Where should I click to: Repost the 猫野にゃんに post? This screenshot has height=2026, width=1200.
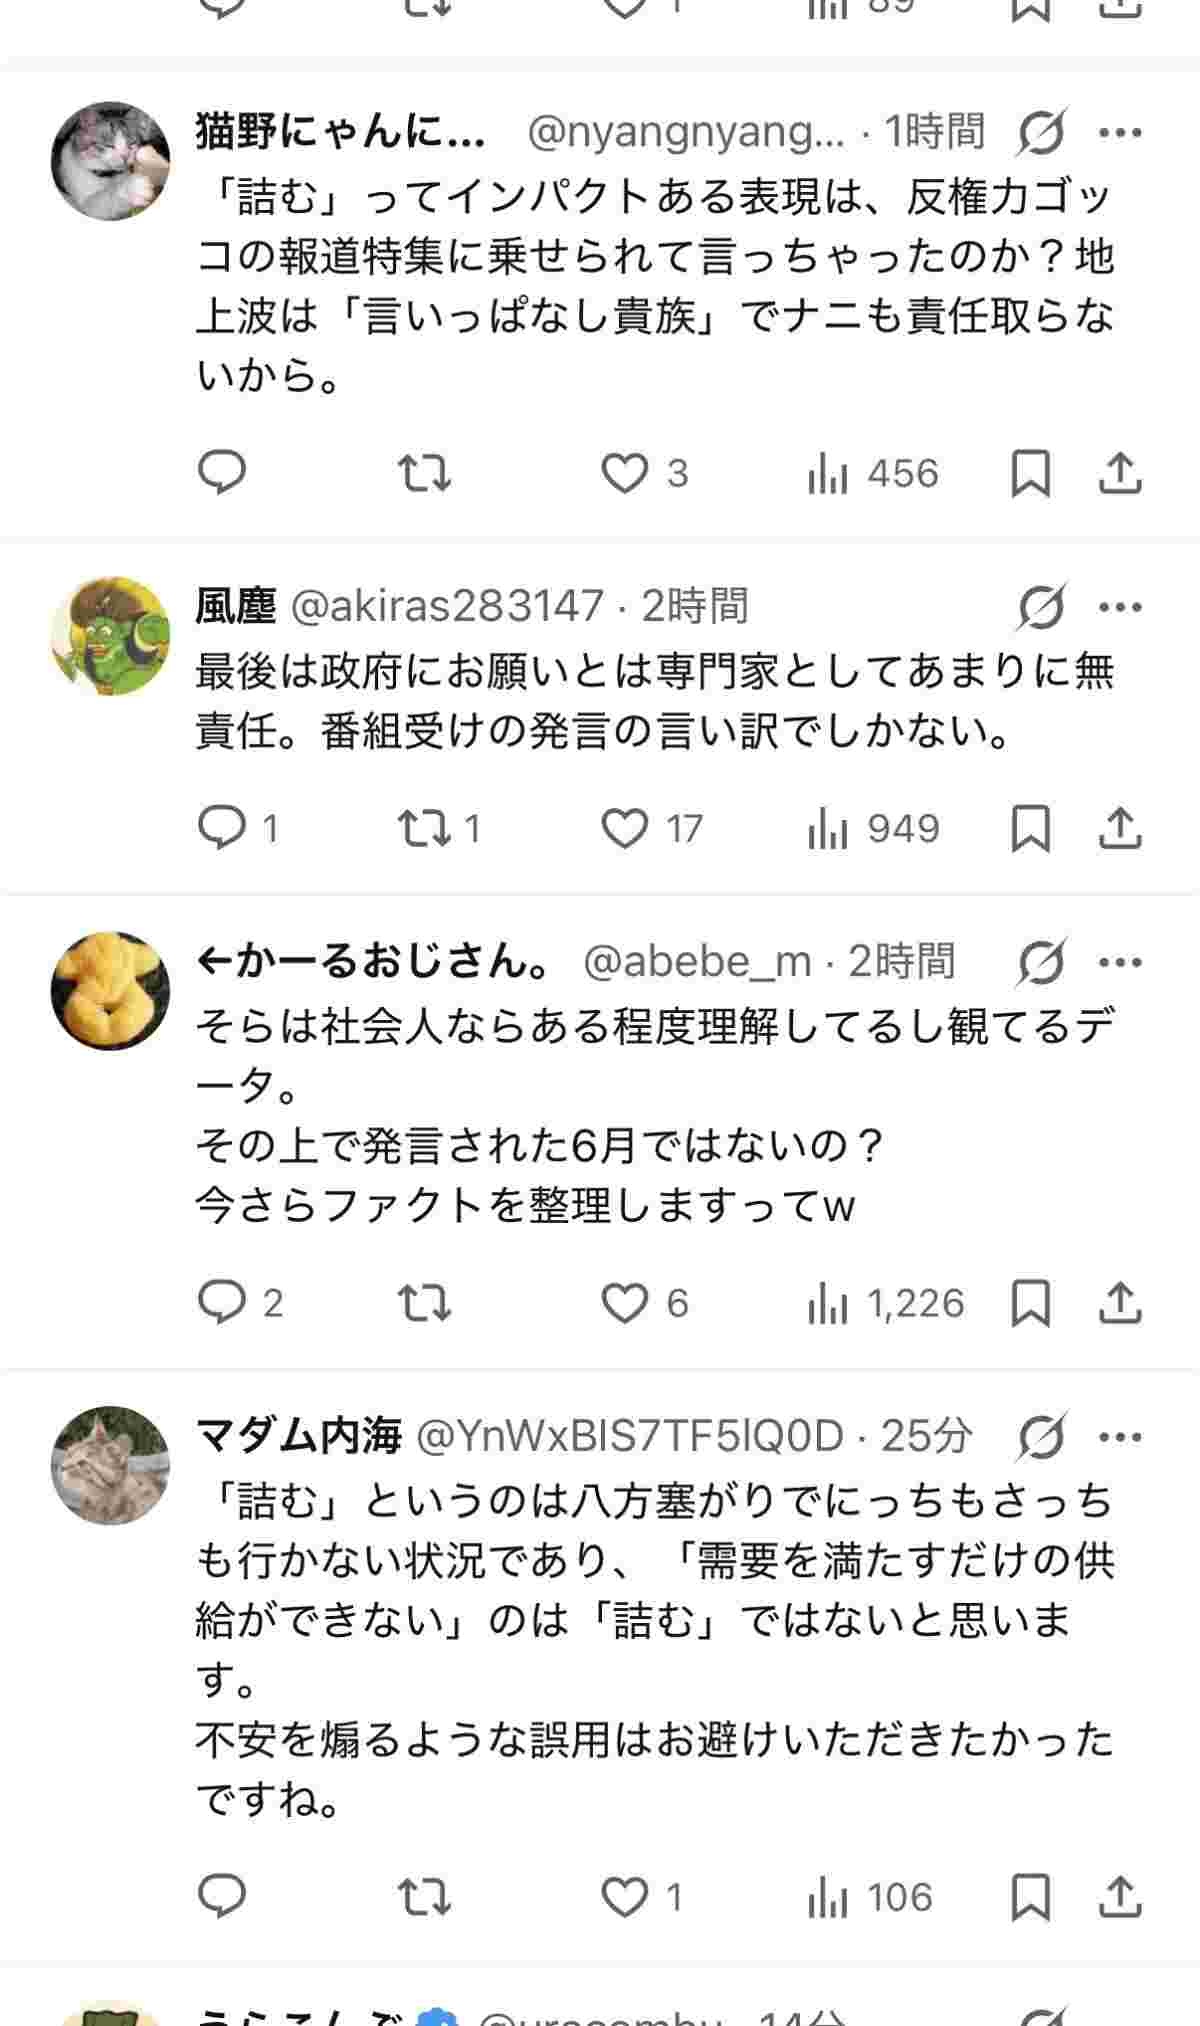tap(424, 473)
